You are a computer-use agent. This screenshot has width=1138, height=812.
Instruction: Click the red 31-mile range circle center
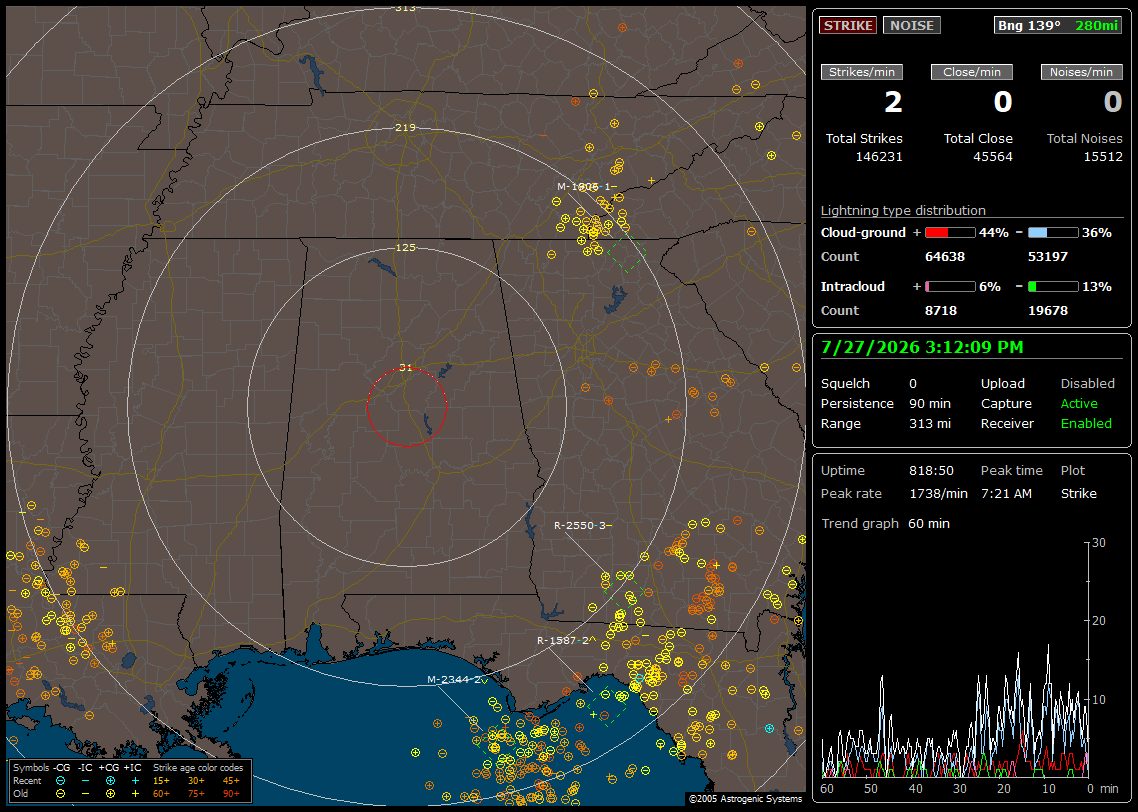(406, 407)
